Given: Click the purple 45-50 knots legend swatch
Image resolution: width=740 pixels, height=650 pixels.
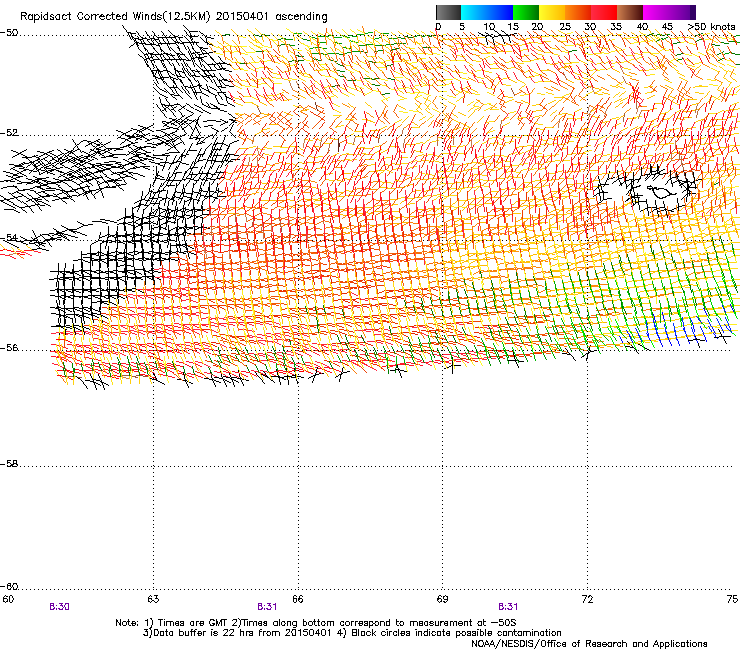Looking at the screenshot, I should pyautogui.click(x=682, y=12).
